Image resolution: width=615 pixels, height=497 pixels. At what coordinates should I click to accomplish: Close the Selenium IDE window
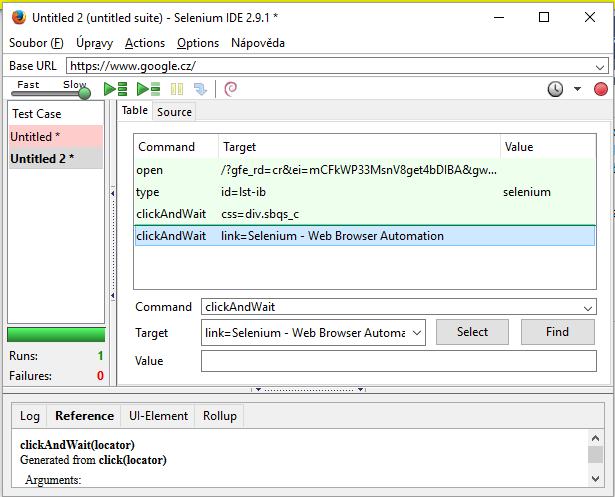point(590,17)
